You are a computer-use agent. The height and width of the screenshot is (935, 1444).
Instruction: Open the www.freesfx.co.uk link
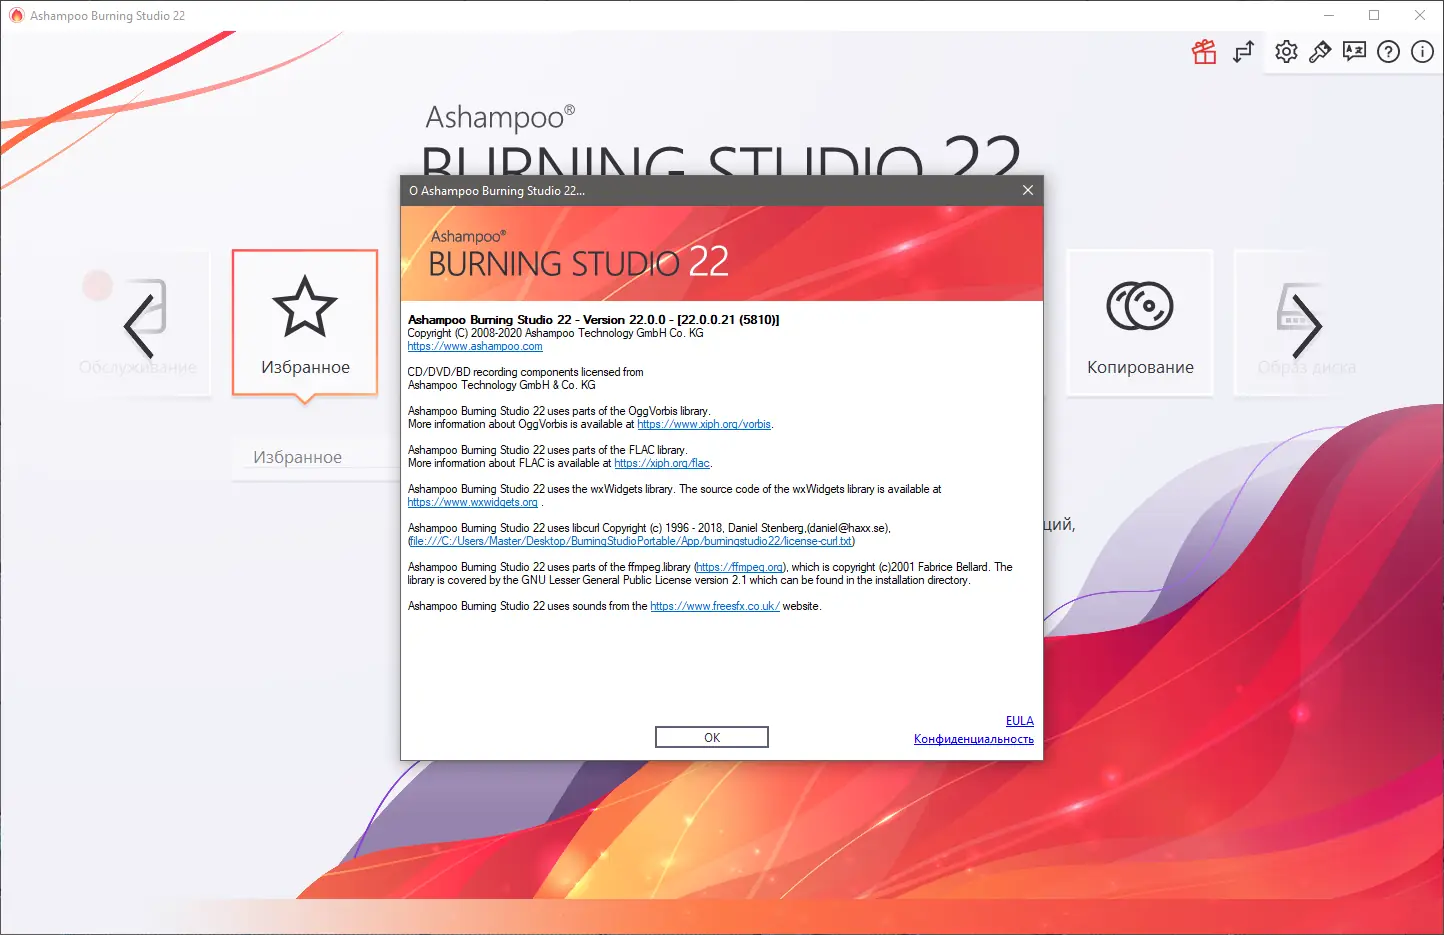coord(715,606)
